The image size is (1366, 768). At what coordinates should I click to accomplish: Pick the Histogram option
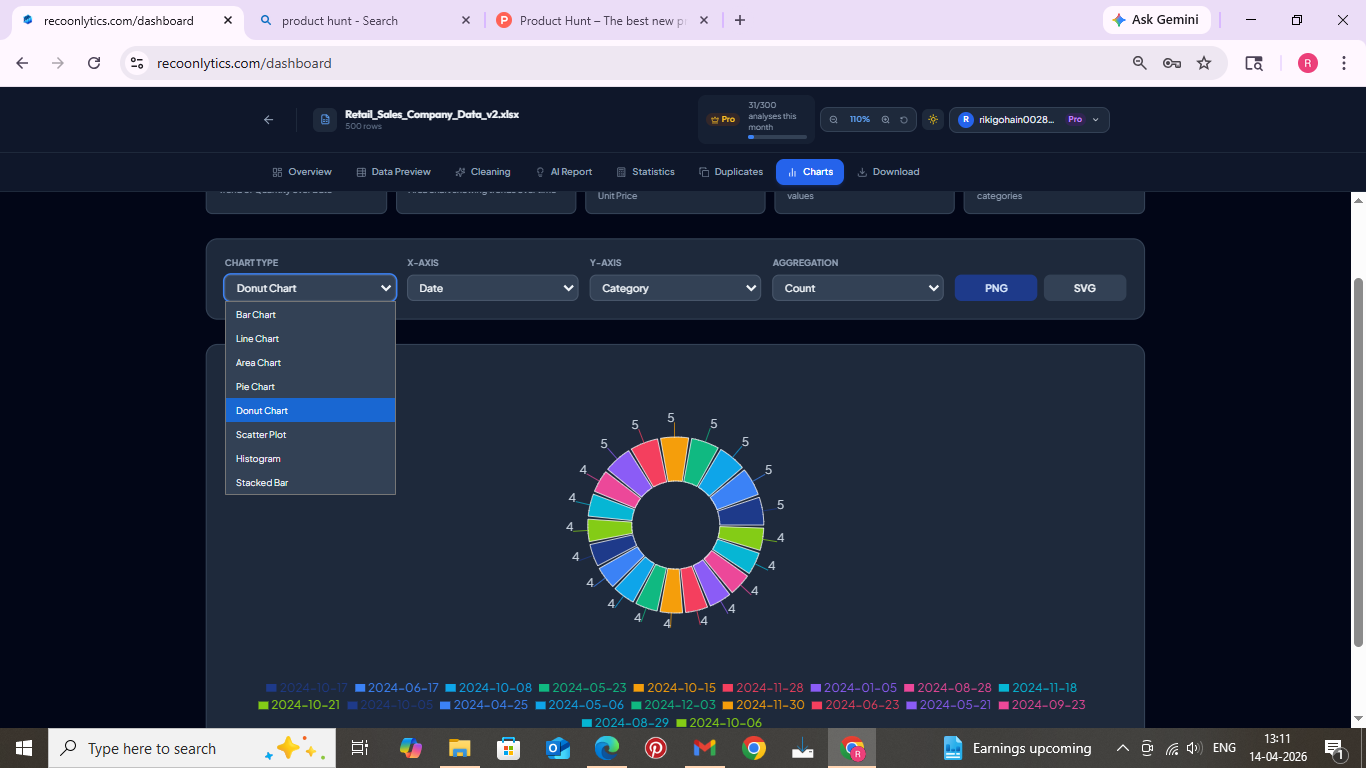pyautogui.click(x=310, y=459)
